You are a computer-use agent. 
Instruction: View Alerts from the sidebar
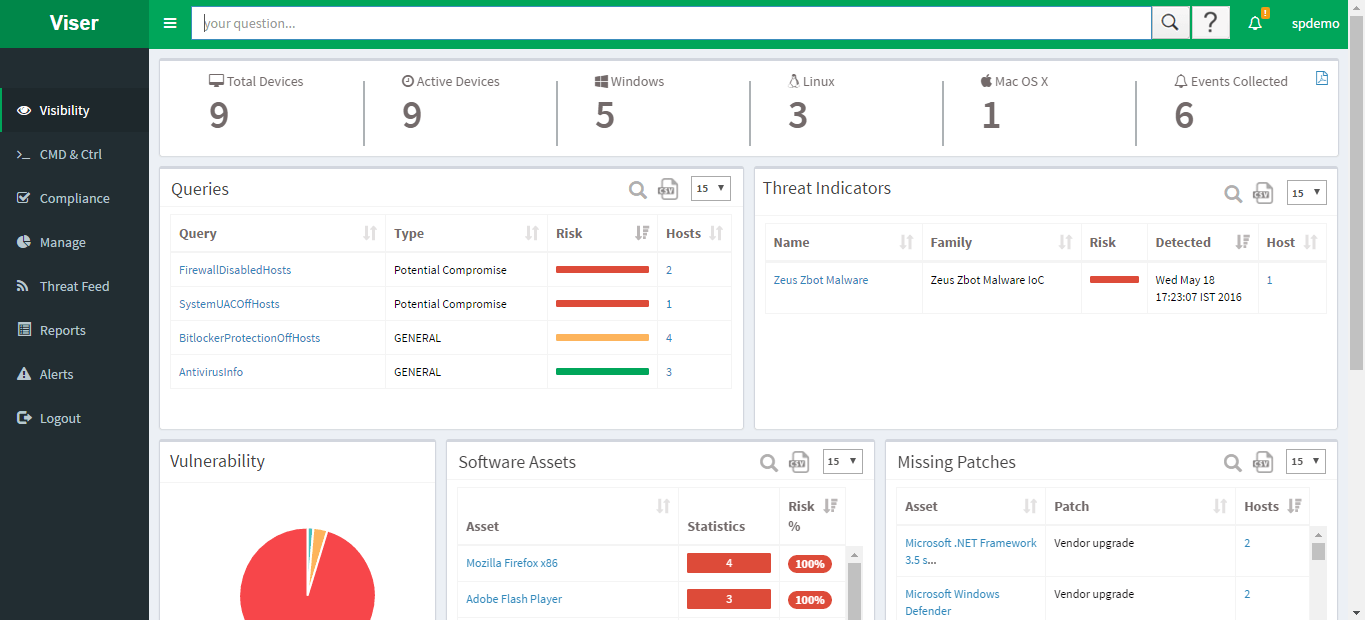click(x=74, y=374)
